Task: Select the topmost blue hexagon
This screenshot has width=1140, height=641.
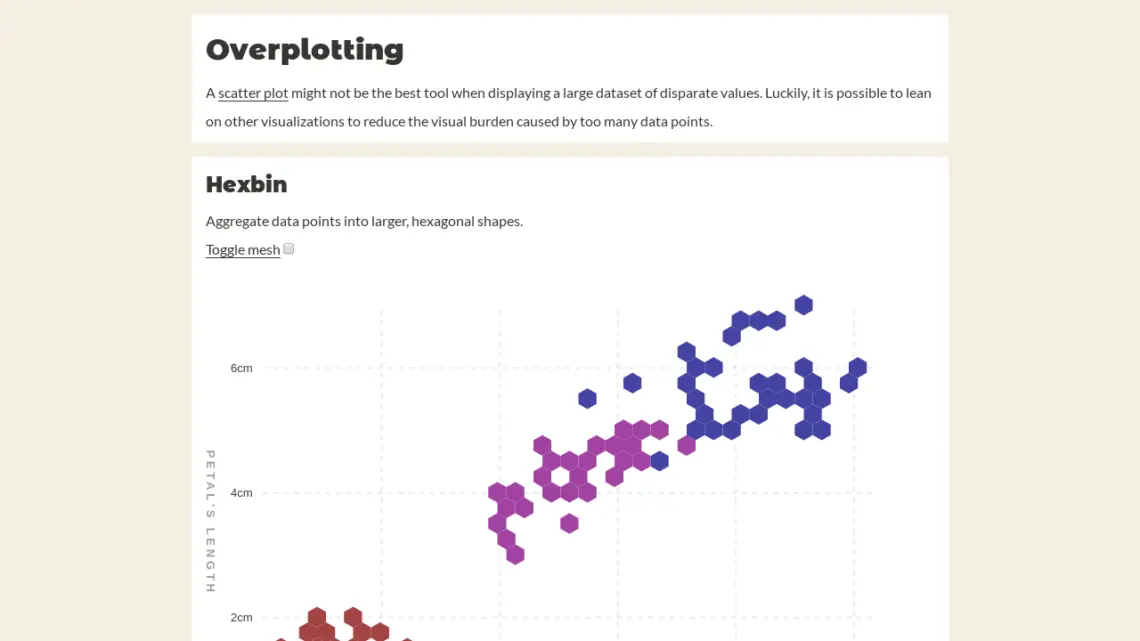Action: click(x=803, y=305)
